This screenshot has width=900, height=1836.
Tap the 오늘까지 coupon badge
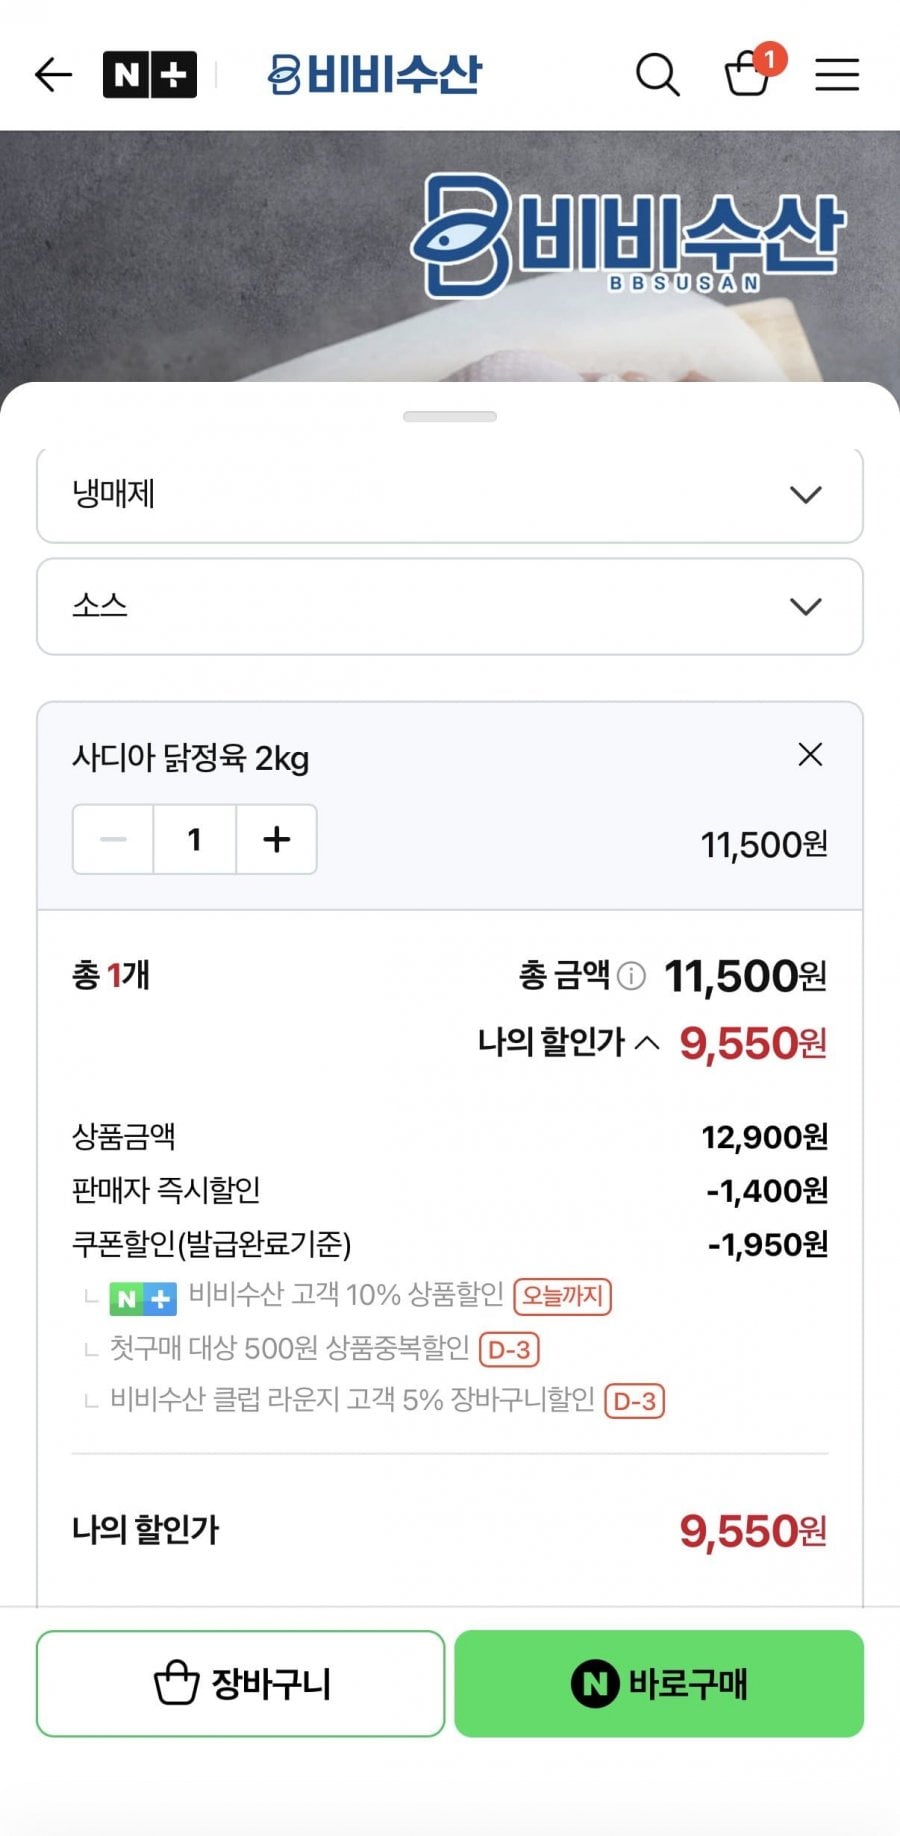click(x=563, y=1297)
